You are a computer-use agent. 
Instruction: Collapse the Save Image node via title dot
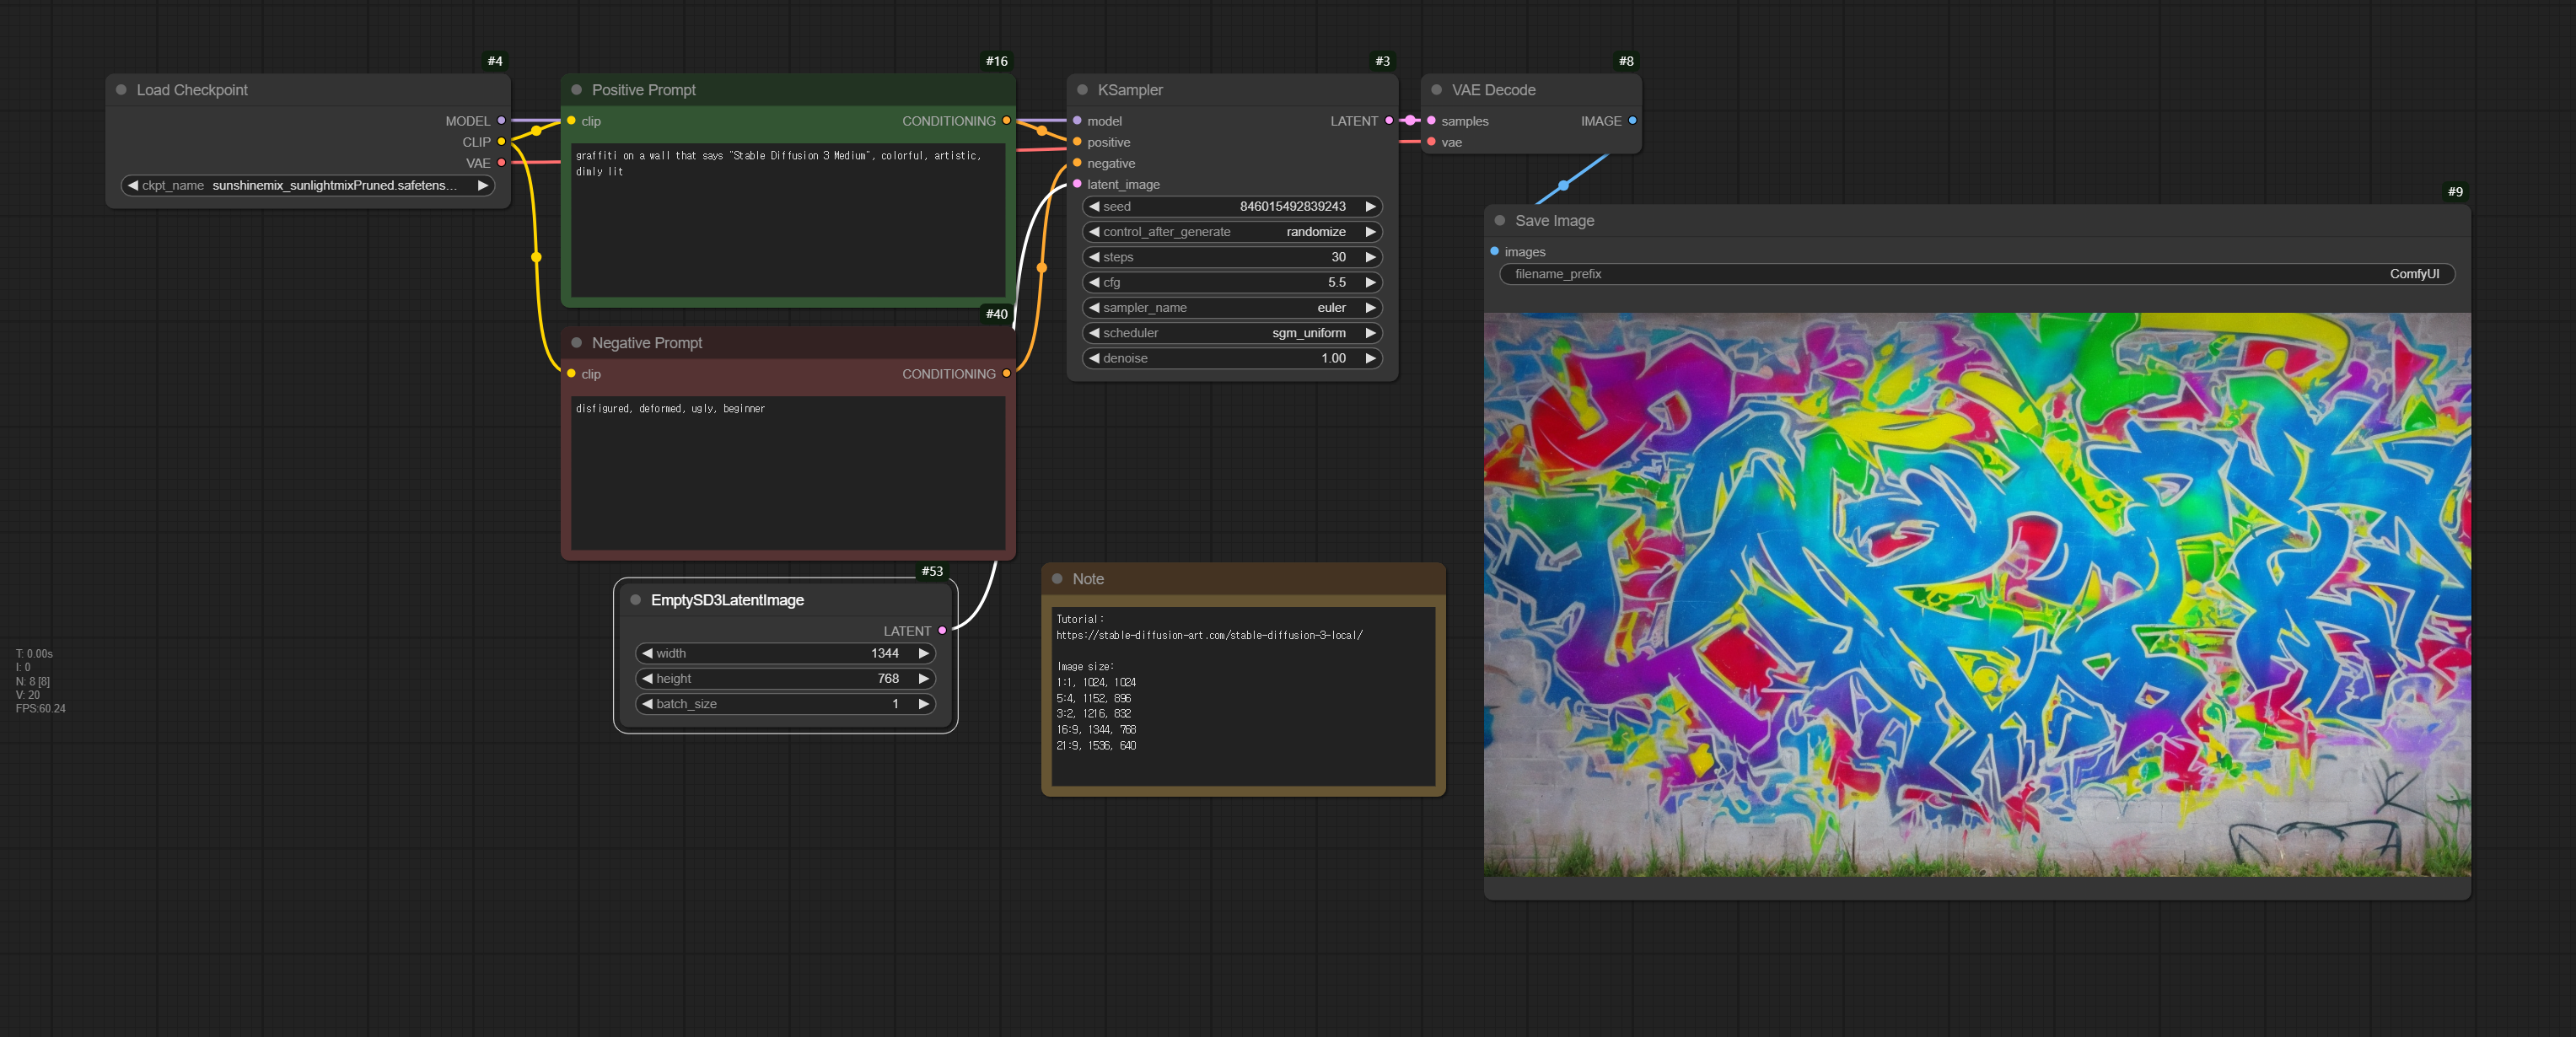[1499, 221]
